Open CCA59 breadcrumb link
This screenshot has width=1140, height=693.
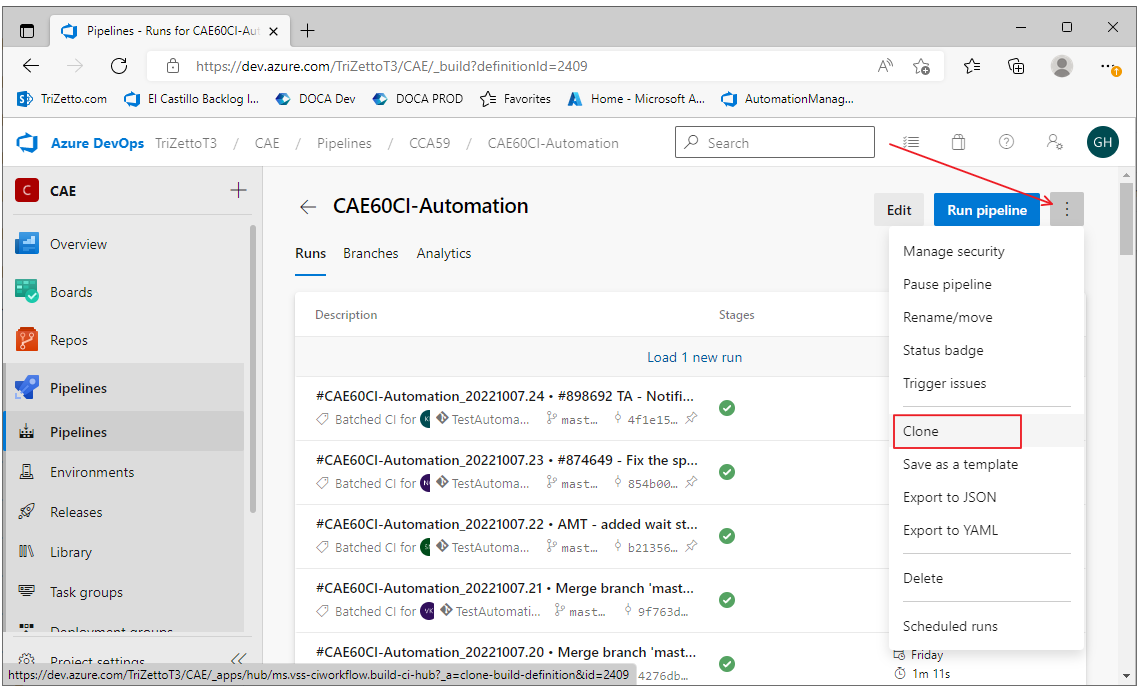(x=430, y=143)
